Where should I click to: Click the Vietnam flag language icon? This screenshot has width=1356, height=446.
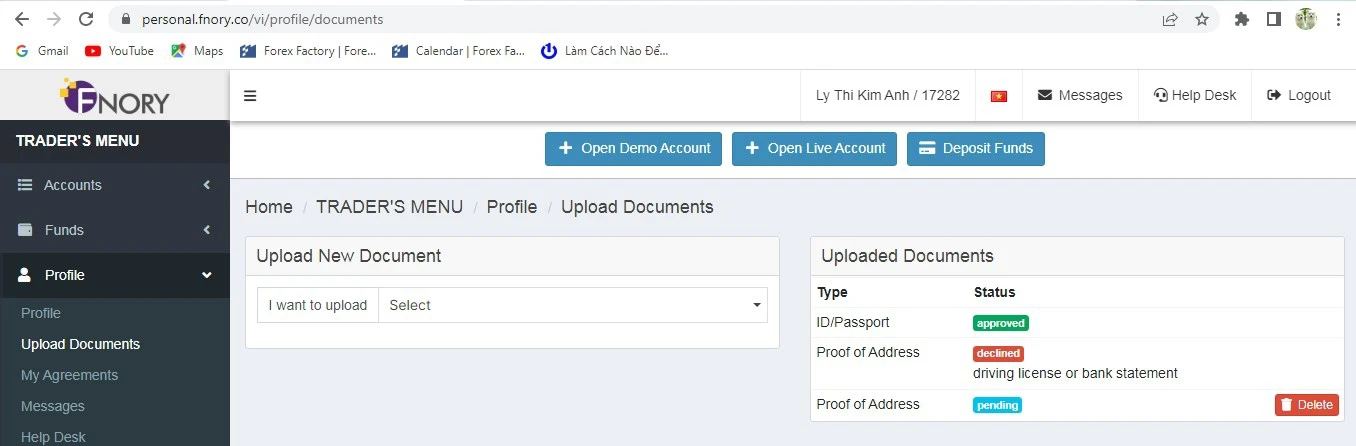coord(998,96)
